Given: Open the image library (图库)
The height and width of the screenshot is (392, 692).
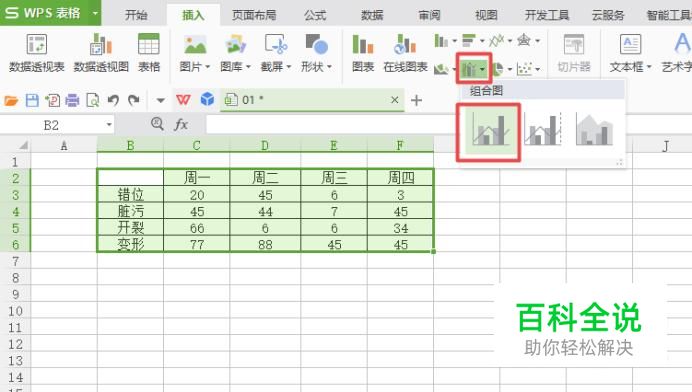Looking at the screenshot, I should tap(235, 53).
